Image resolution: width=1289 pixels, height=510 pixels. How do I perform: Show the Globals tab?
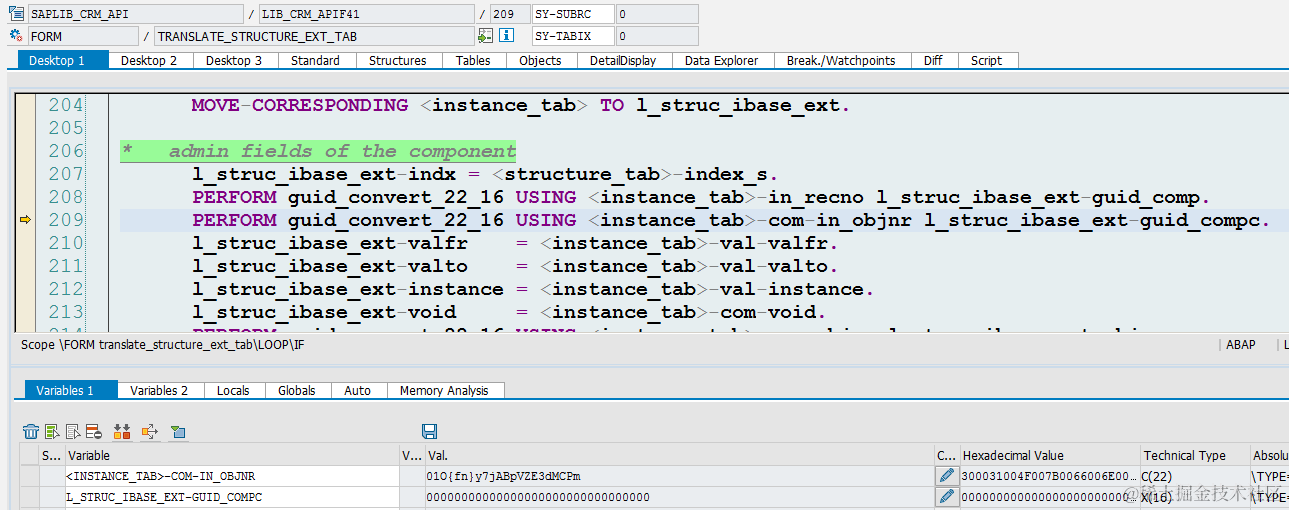297,390
